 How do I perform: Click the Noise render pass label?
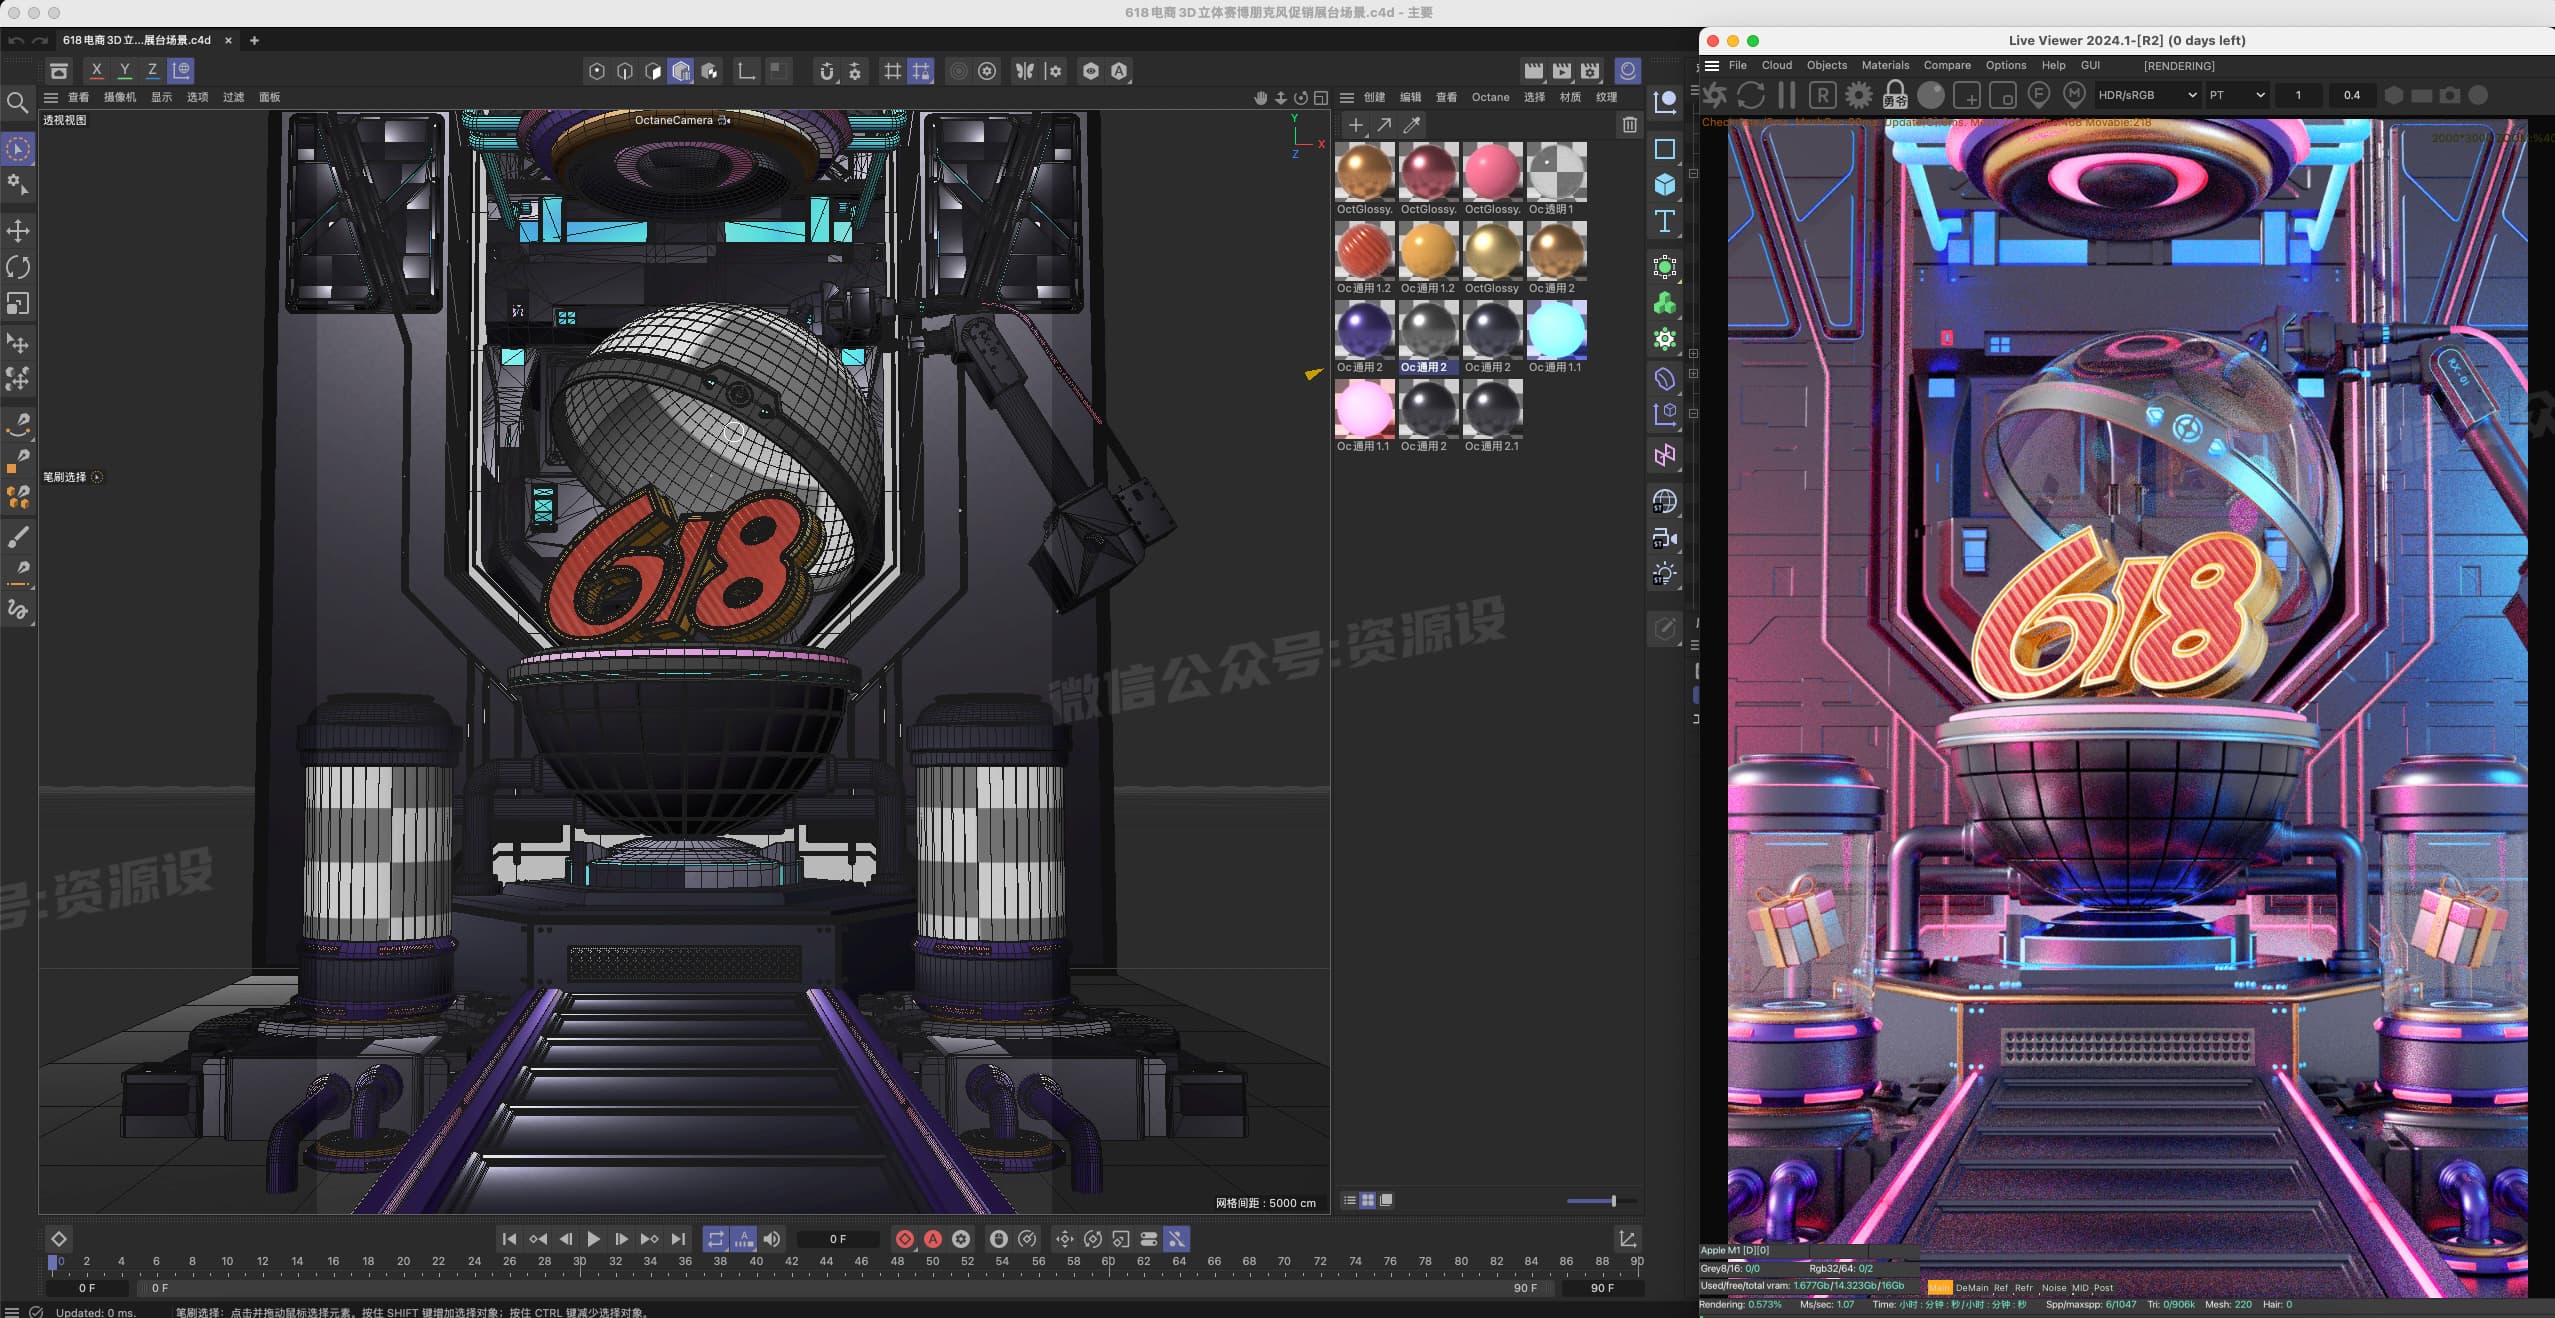click(x=2054, y=1288)
